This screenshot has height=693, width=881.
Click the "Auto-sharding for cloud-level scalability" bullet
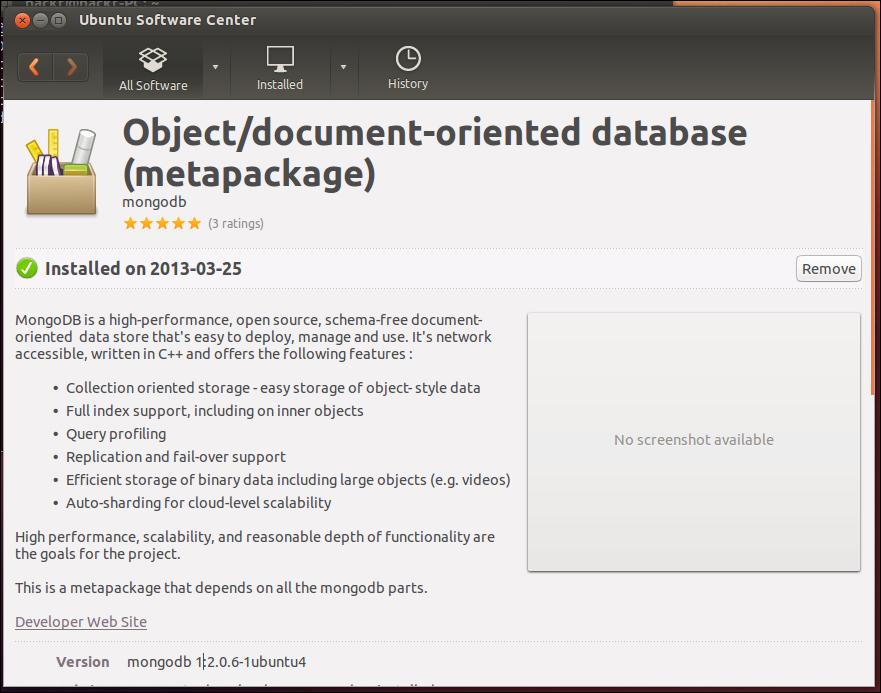198,503
